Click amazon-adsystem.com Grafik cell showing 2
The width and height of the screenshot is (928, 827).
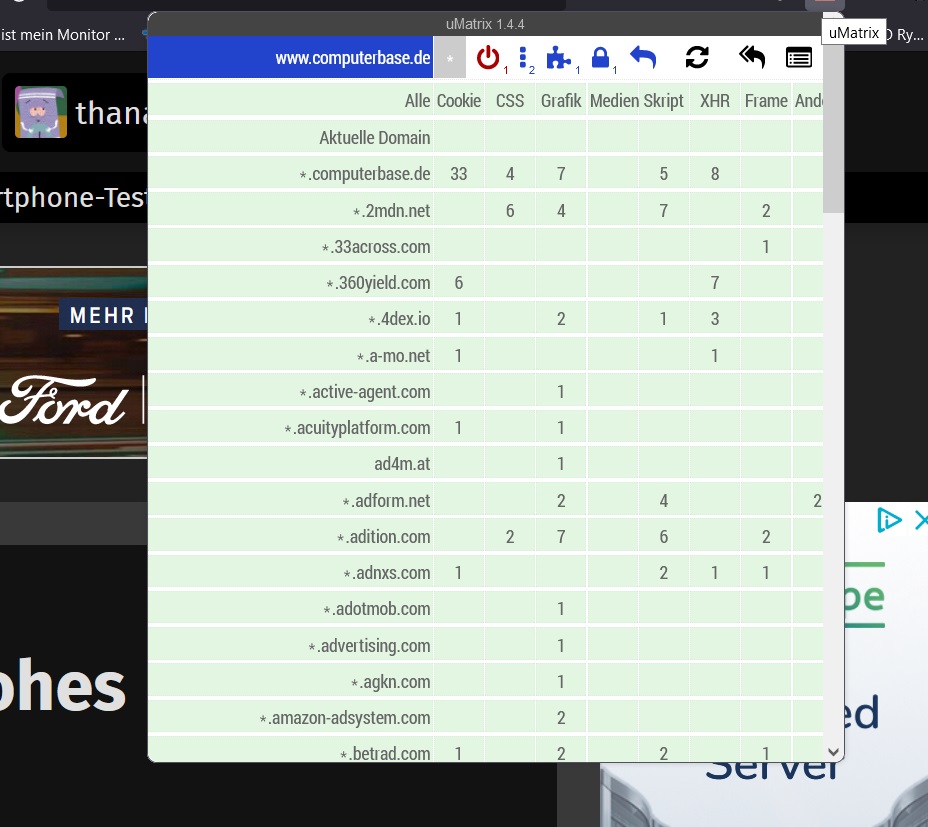pos(561,717)
